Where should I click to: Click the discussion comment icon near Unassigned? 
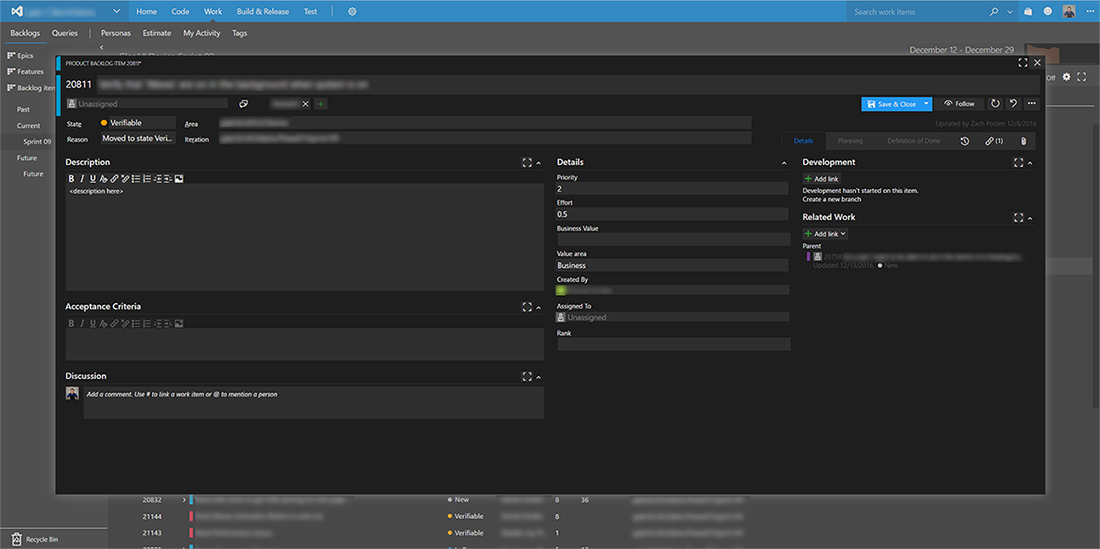click(243, 104)
